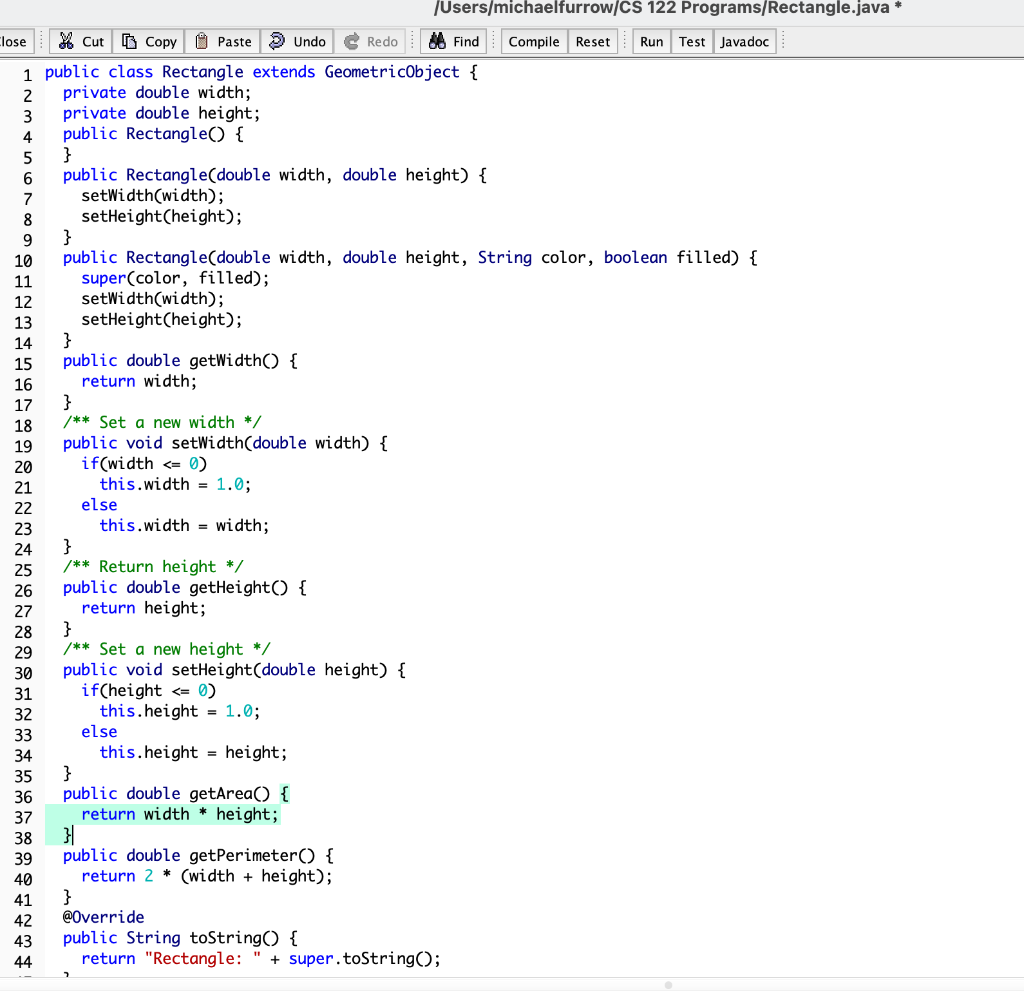Click the Paste clipboard icon
The image size is (1024, 991).
pyautogui.click(x=202, y=41)
